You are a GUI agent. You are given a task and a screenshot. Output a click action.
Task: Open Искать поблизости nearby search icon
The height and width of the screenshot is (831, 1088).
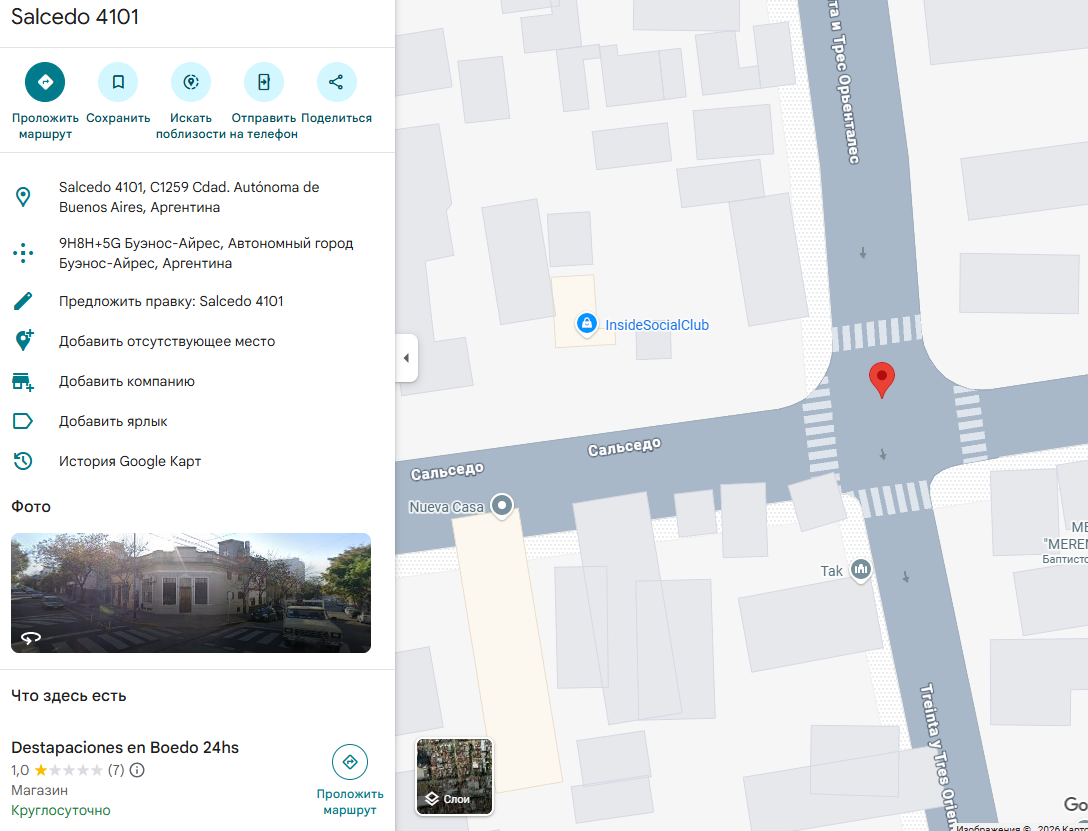(x=191, y=82)
